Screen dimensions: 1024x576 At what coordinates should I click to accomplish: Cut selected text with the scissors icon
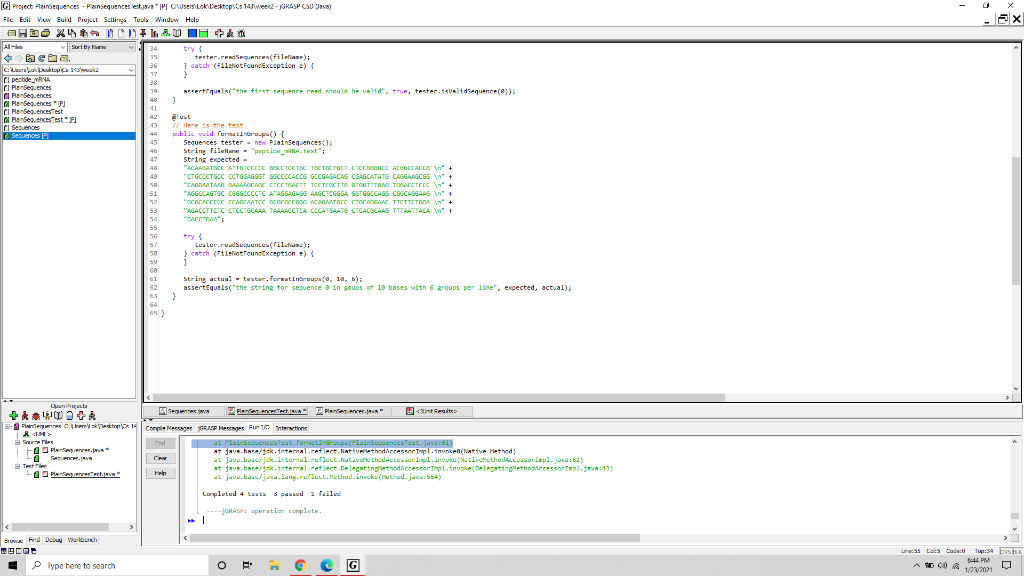[60, 31]
